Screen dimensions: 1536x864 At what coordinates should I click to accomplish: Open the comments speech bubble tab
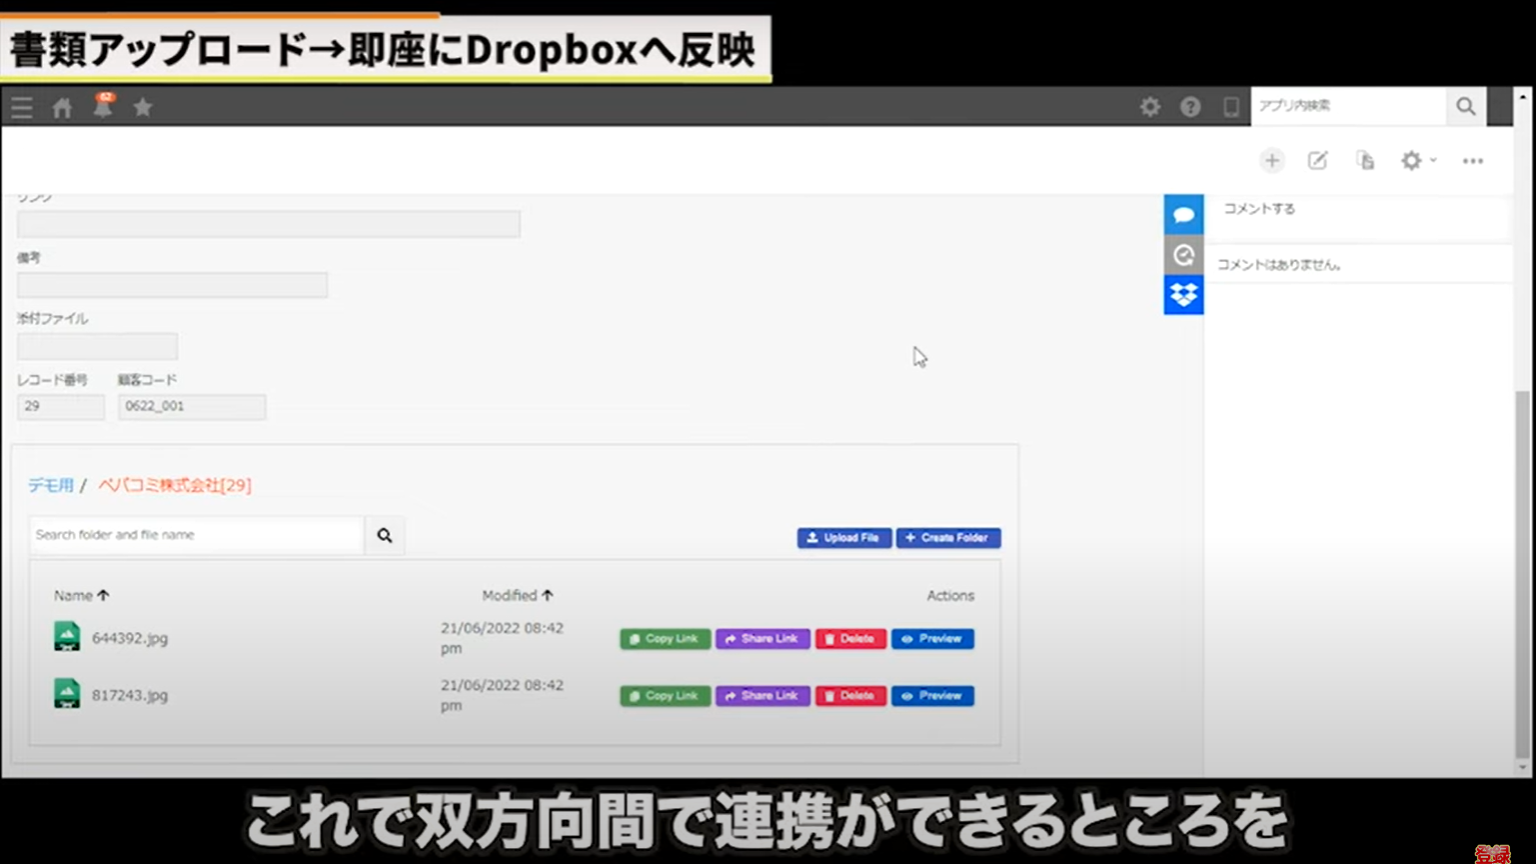1184,215
